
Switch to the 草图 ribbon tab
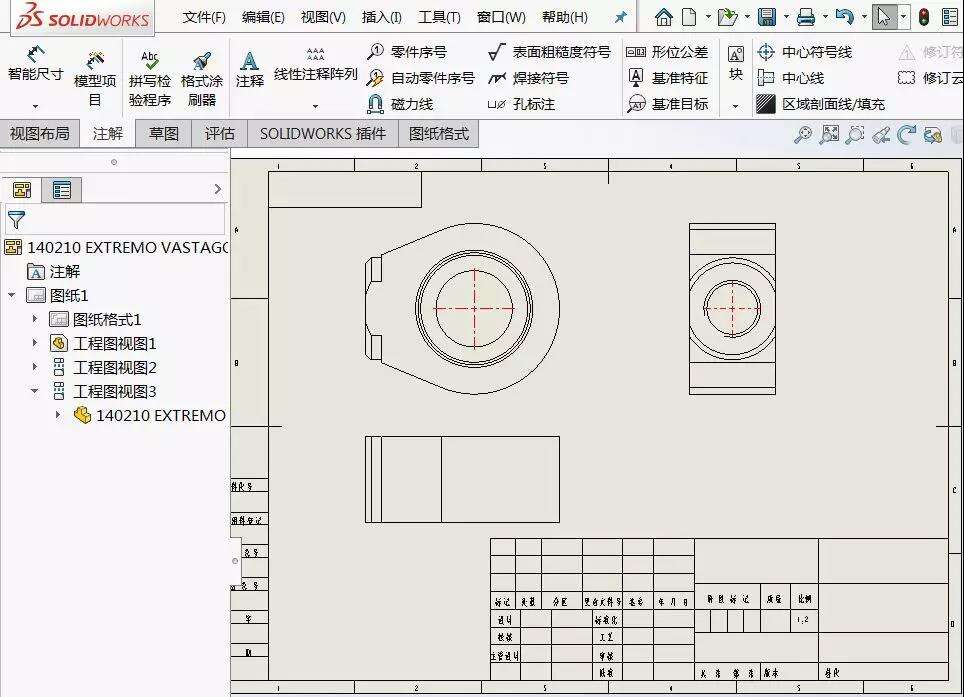point(163,133)
